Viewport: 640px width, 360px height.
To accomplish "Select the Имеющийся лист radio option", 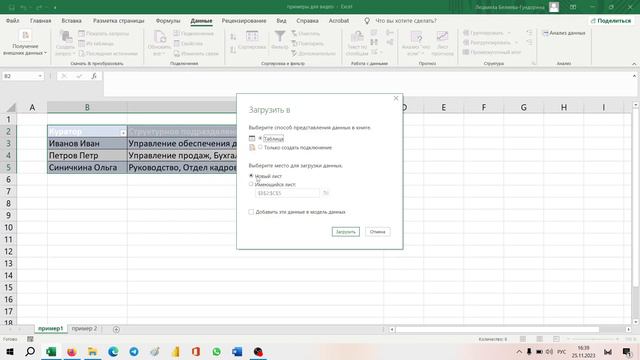I will (x=251, y=184).
